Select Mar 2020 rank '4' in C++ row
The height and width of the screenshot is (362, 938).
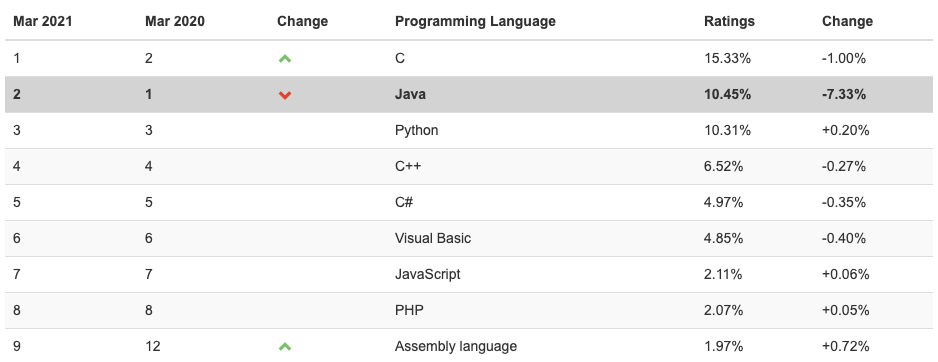[x=148, y=166]
